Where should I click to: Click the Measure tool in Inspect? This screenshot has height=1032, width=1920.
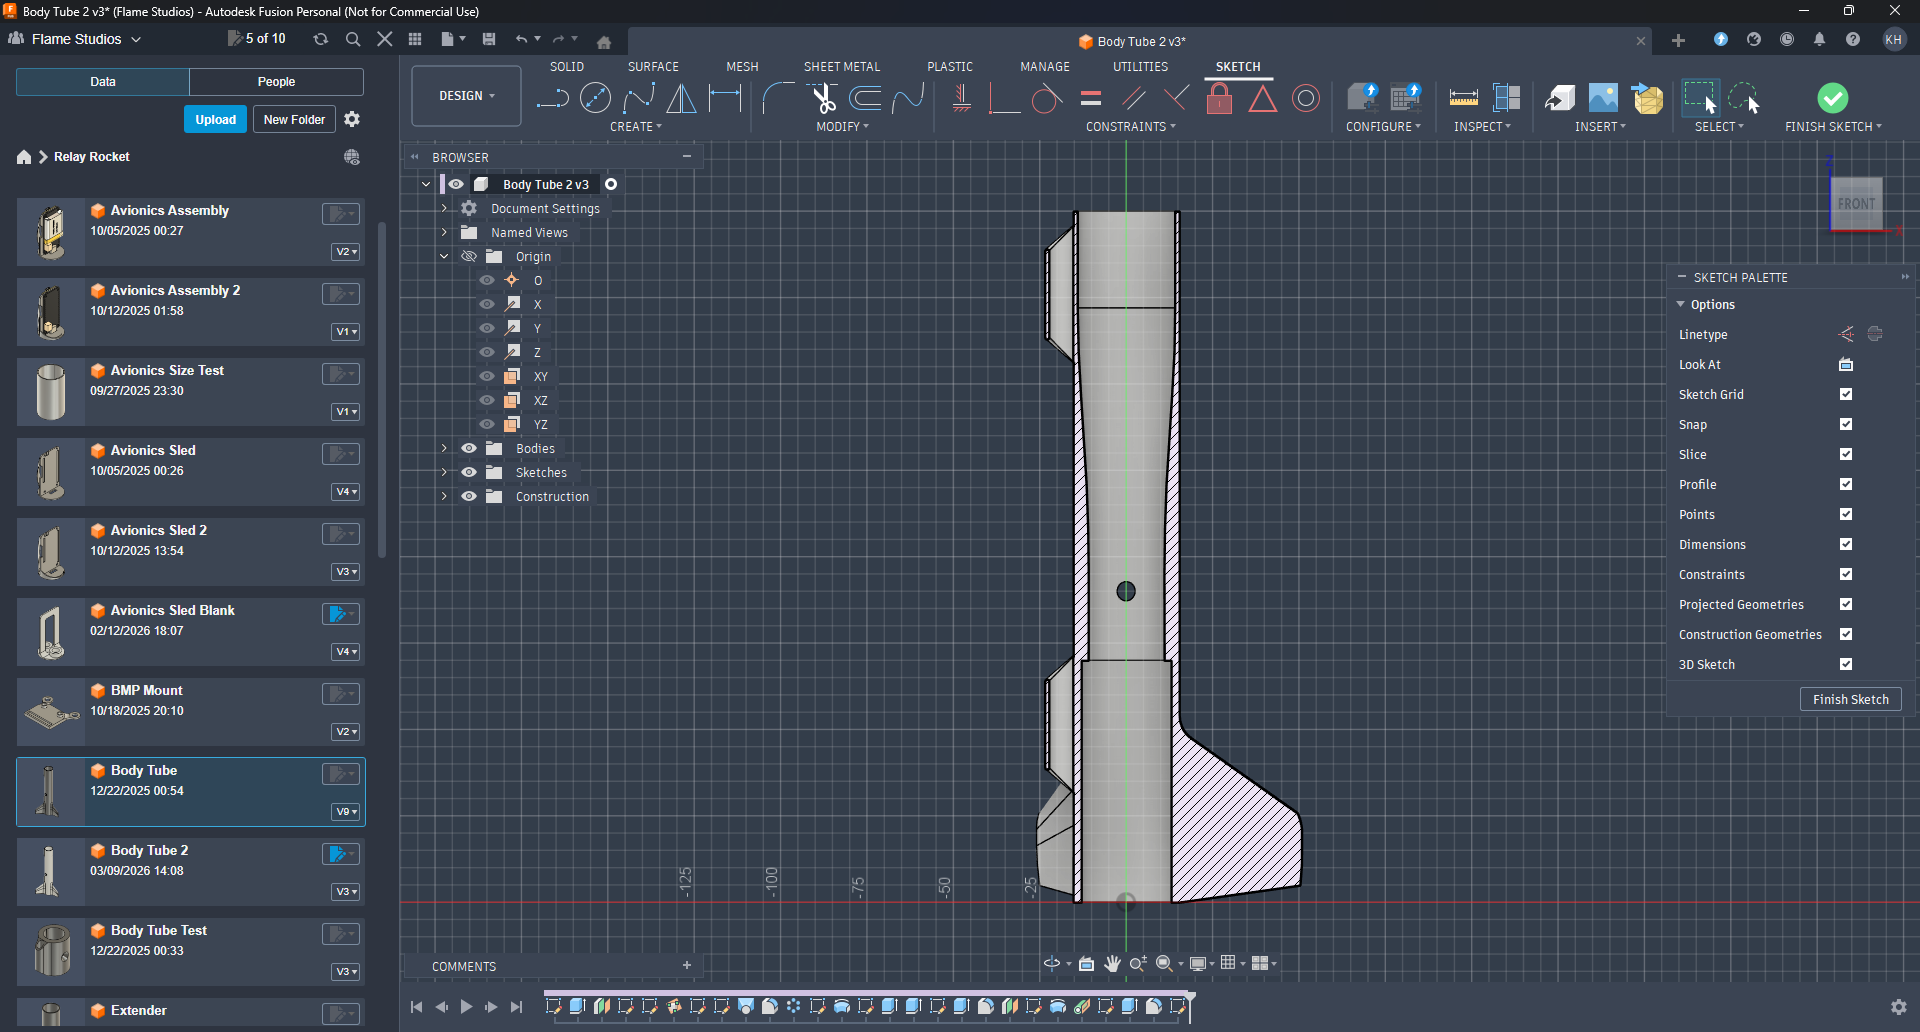(1463, 98)
